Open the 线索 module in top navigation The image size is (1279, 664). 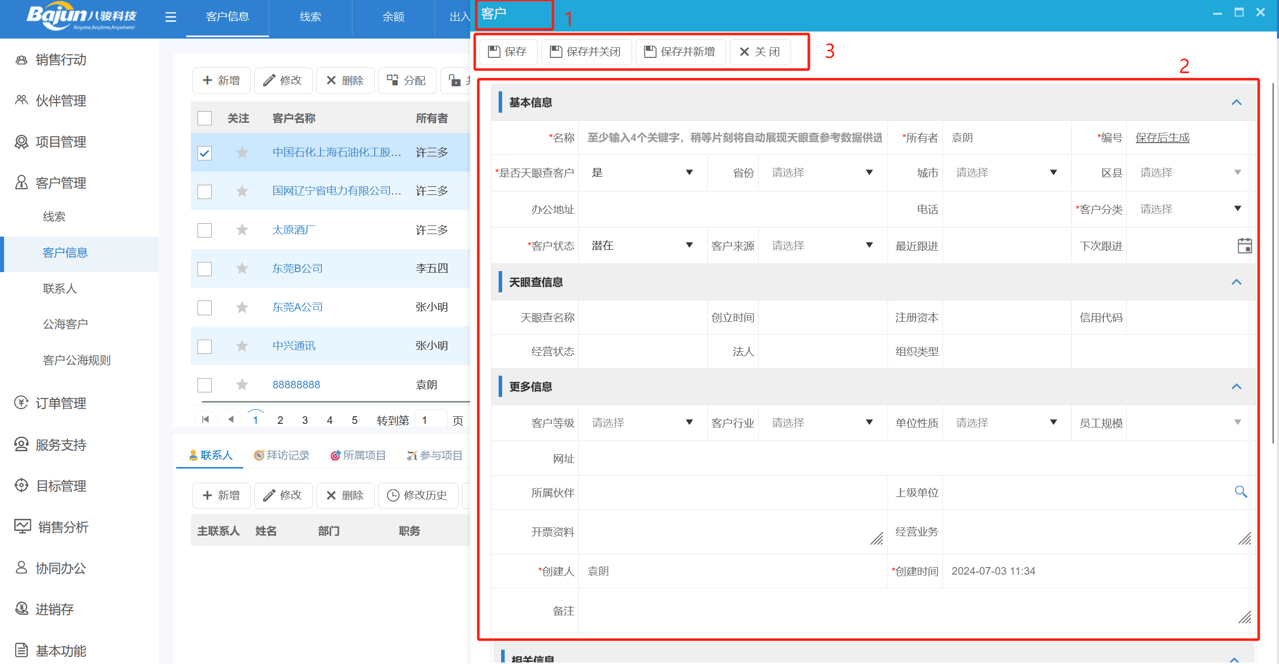312,17
